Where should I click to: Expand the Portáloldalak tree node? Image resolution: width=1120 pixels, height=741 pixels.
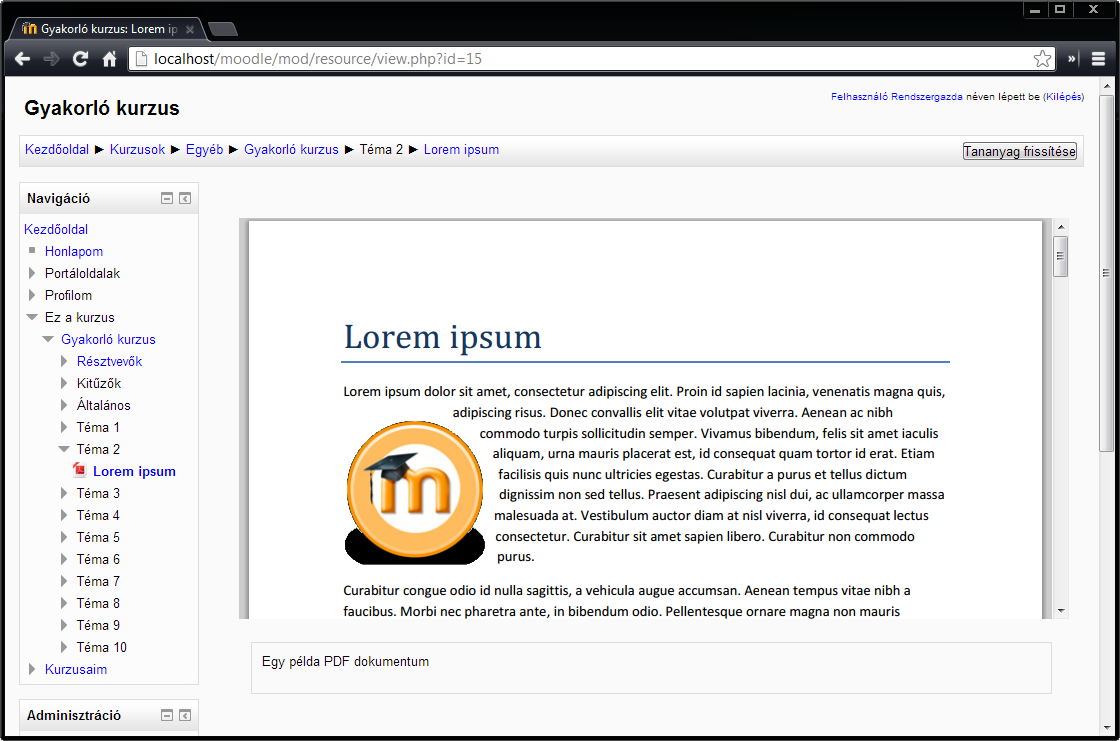(x=31, y=274)
